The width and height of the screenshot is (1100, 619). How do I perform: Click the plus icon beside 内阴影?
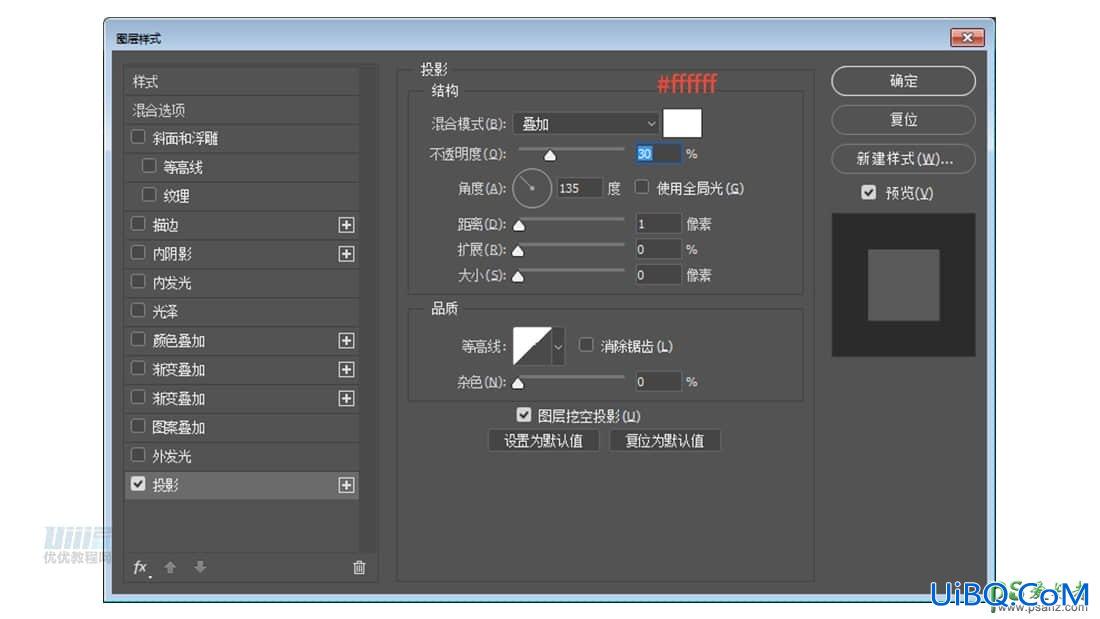346,253
